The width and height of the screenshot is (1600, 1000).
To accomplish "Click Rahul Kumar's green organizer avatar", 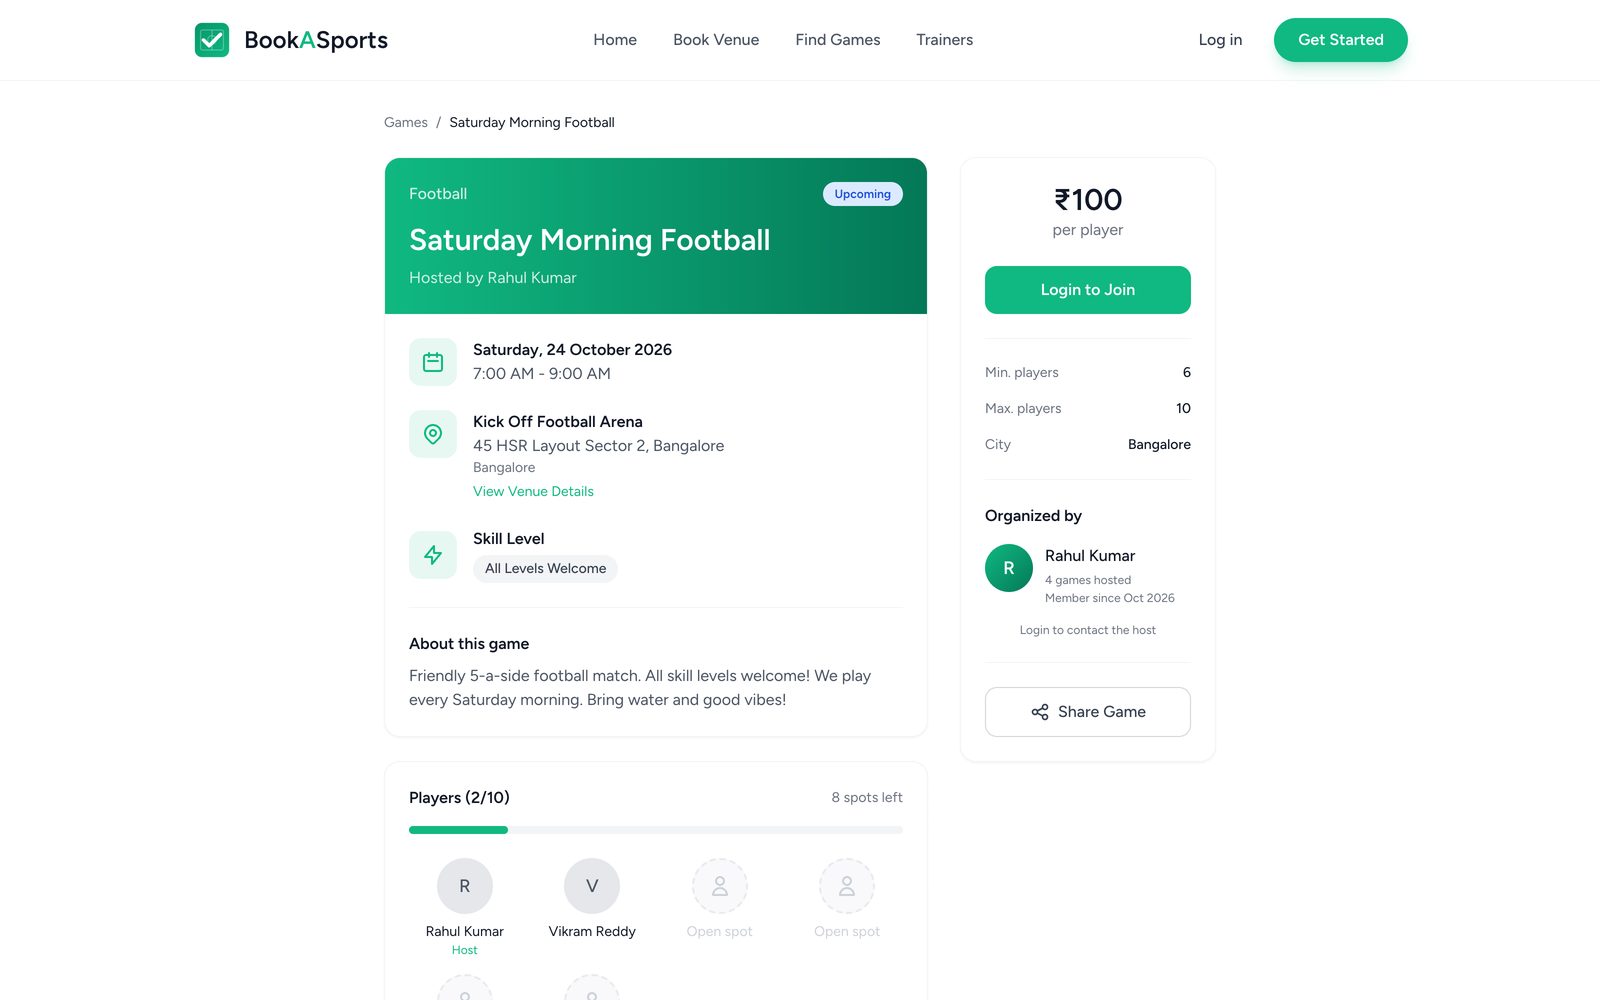I will tap(1009, 568).
